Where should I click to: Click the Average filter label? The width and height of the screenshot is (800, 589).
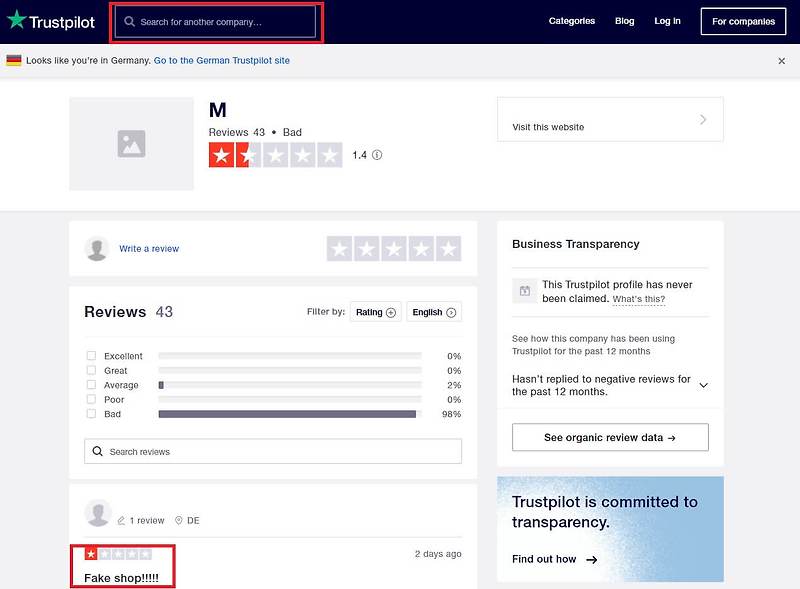pyautogui.click(x=121, y=385)
